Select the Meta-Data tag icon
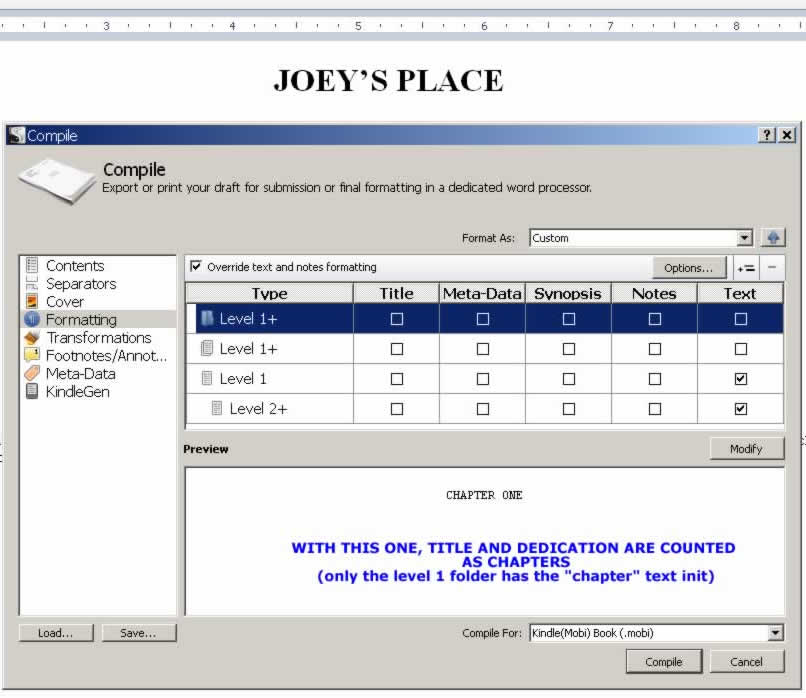This screenshot has height=698, width=806. click(x=32, y=374)
